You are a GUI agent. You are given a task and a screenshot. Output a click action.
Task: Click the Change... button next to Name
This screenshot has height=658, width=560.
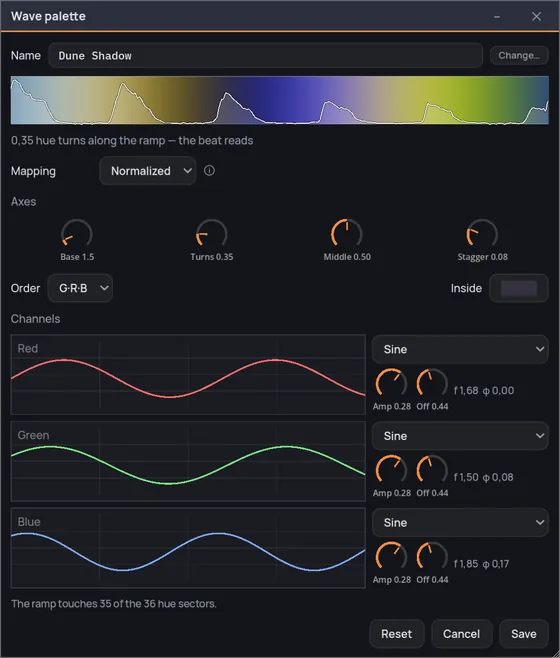pyautogui.click(x=519, y=55)
